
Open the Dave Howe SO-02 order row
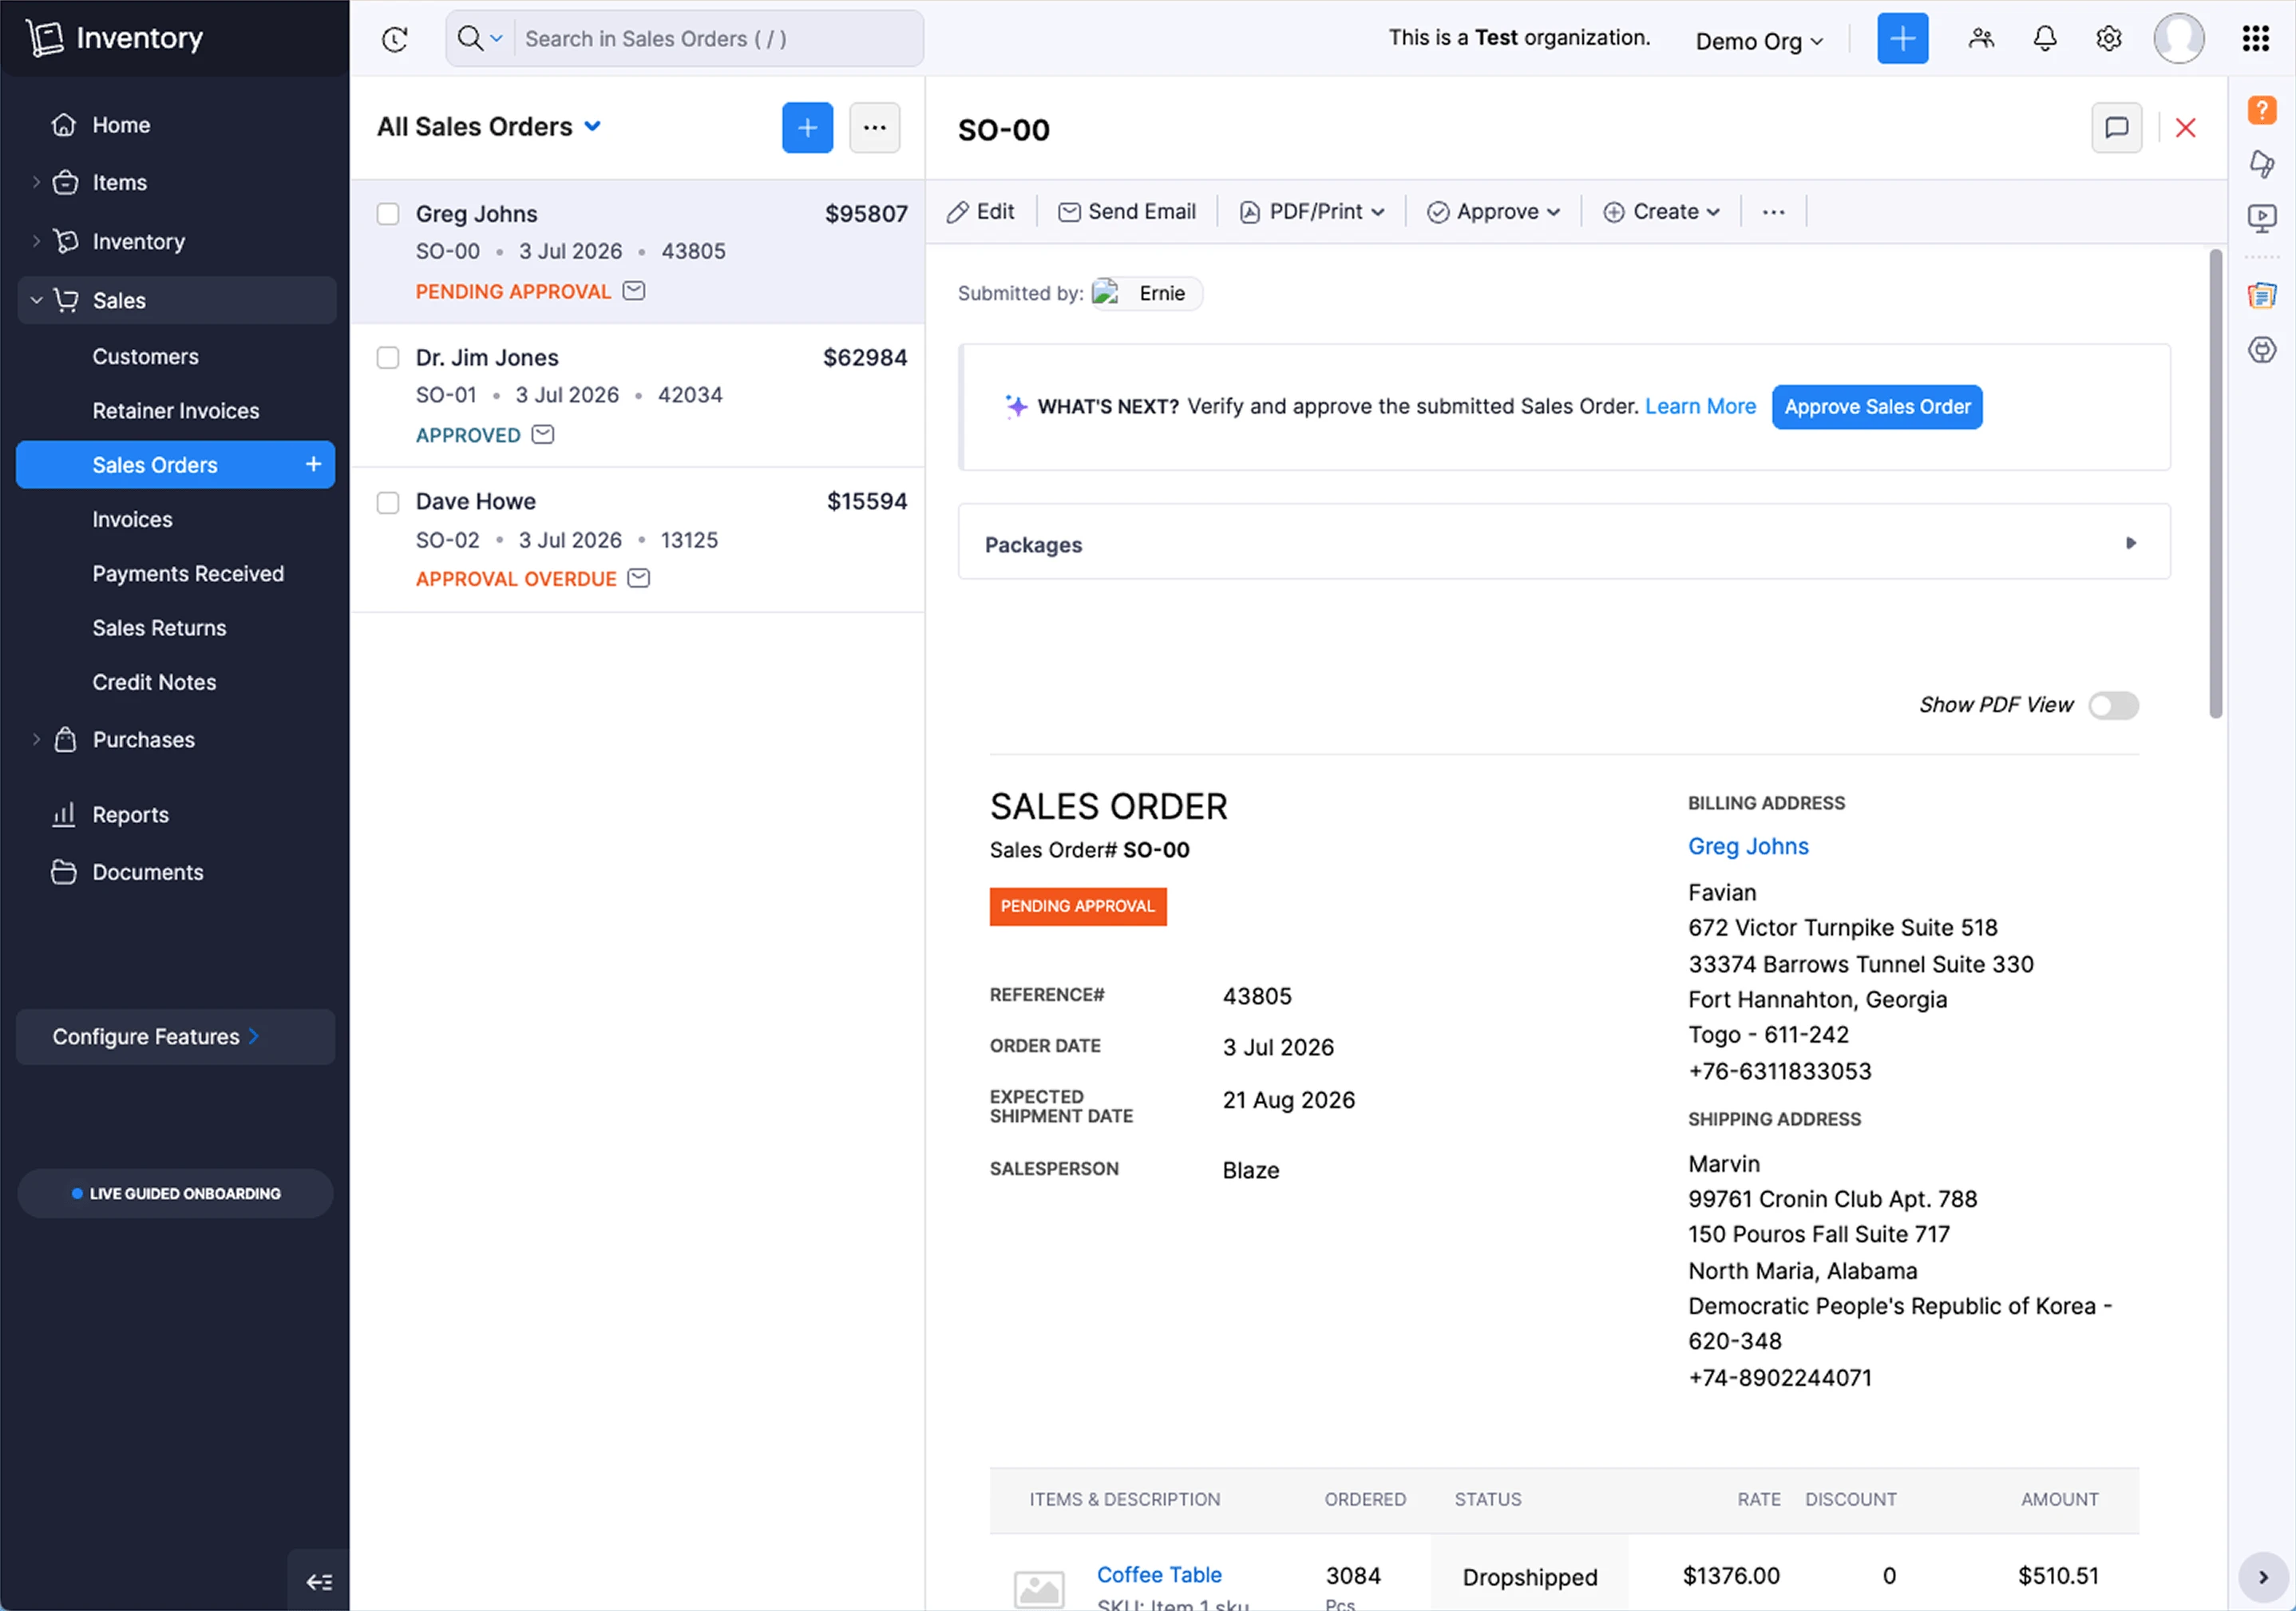638,540
